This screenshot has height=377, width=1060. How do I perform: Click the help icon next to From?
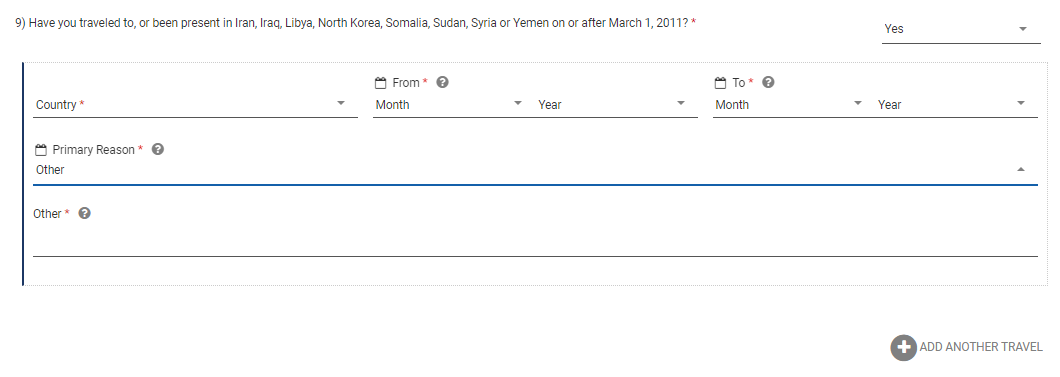443,82
